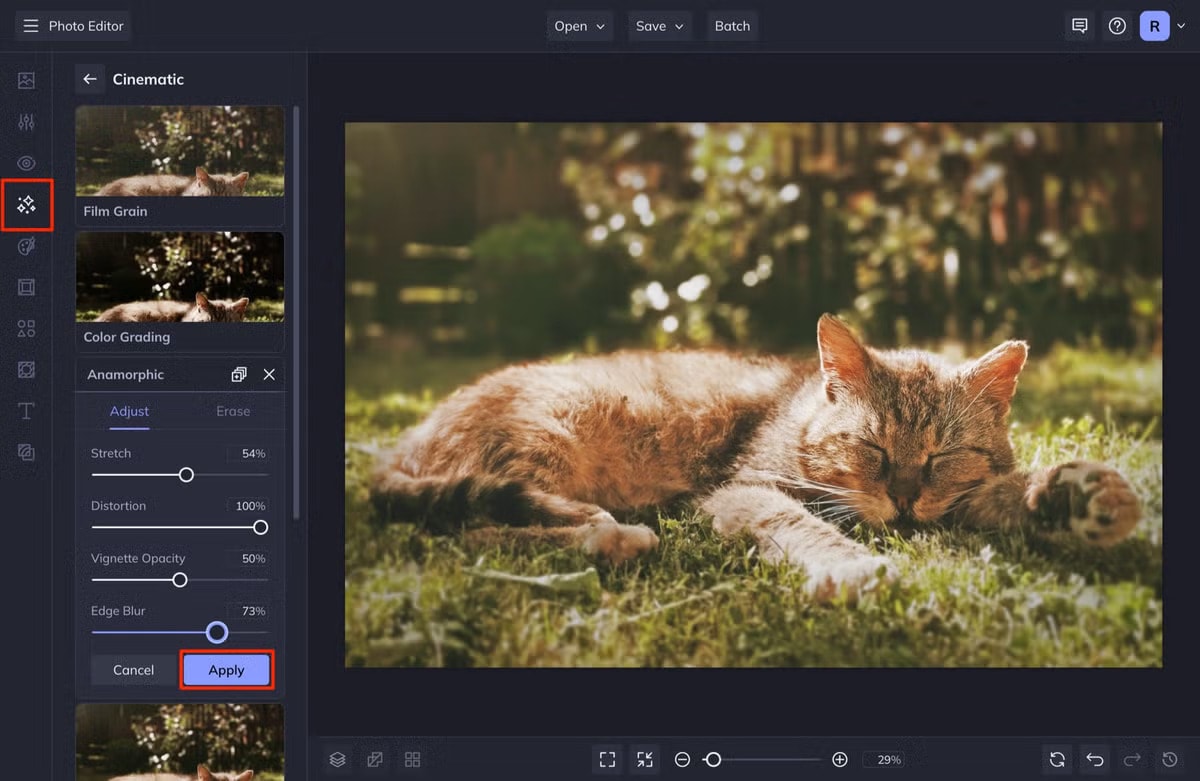Image resolution: width=1200 pixels, height=781 pixels.
Task: Open the Layers icon in bottom bar
Action: [338, 760]
